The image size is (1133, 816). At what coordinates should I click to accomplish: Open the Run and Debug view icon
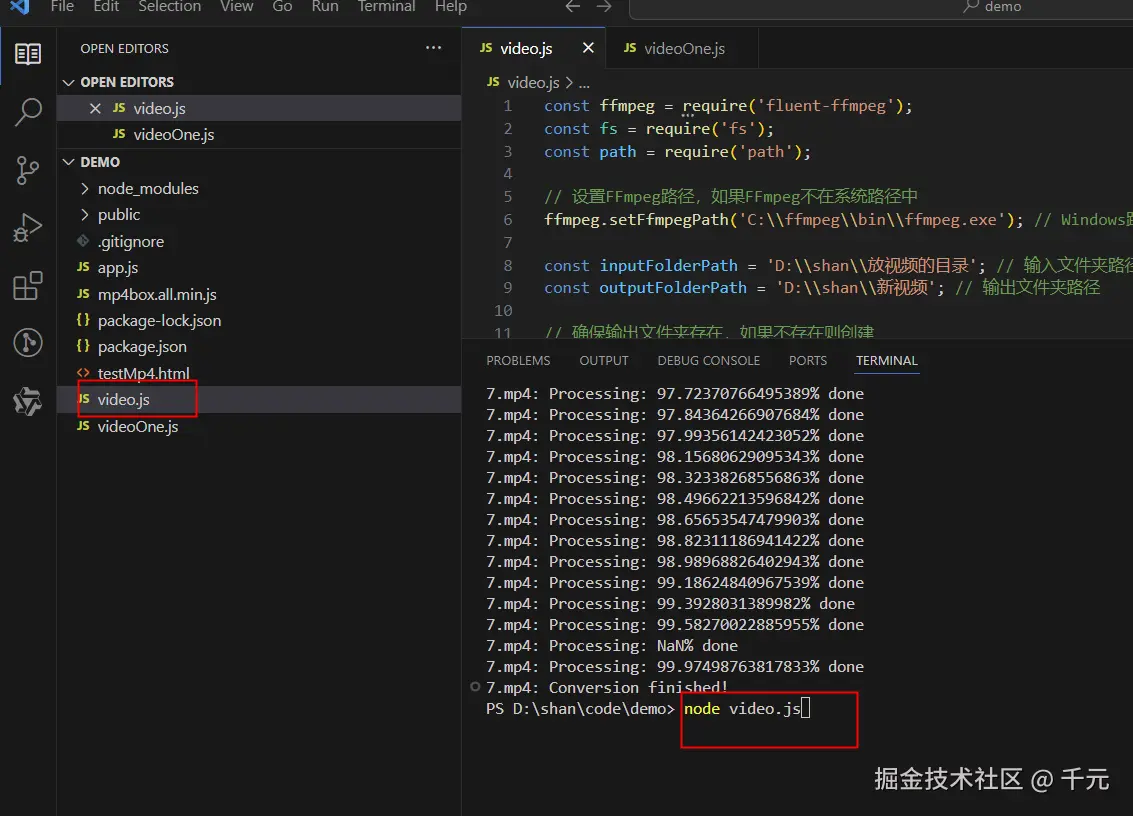27,228
